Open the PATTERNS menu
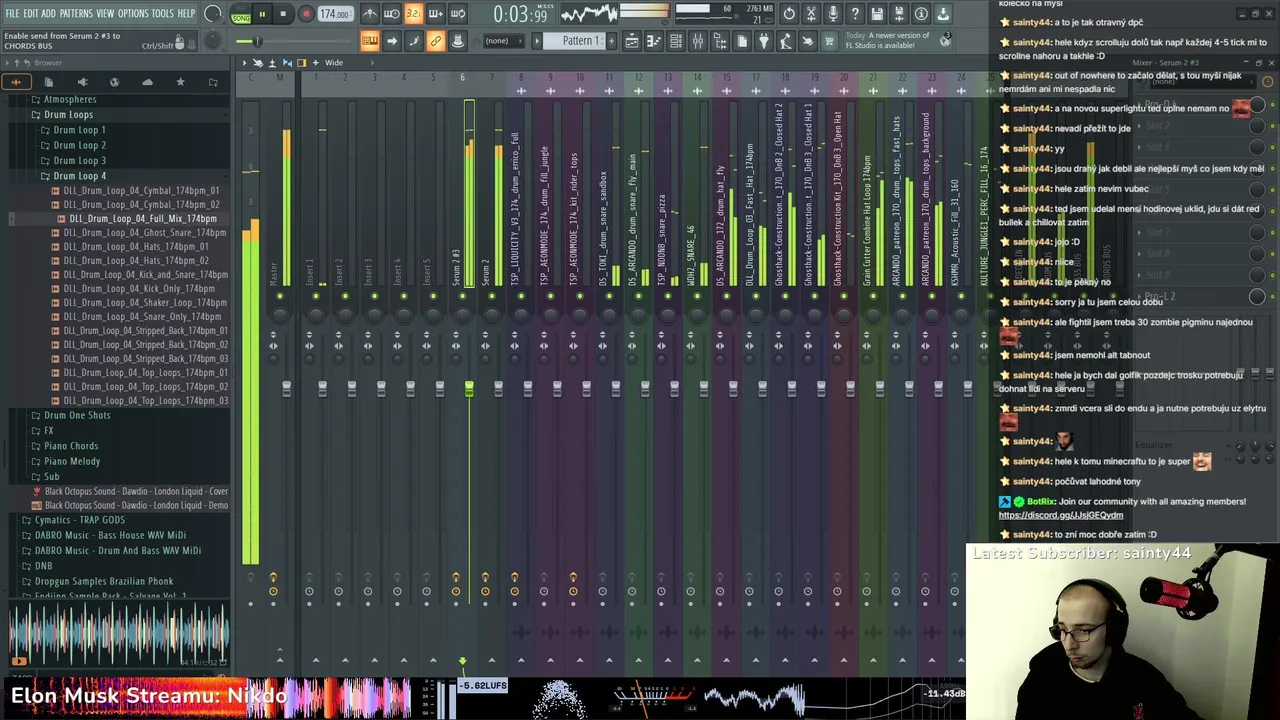Viewport: 1280px width, 720px height. [x=76, y=14]
